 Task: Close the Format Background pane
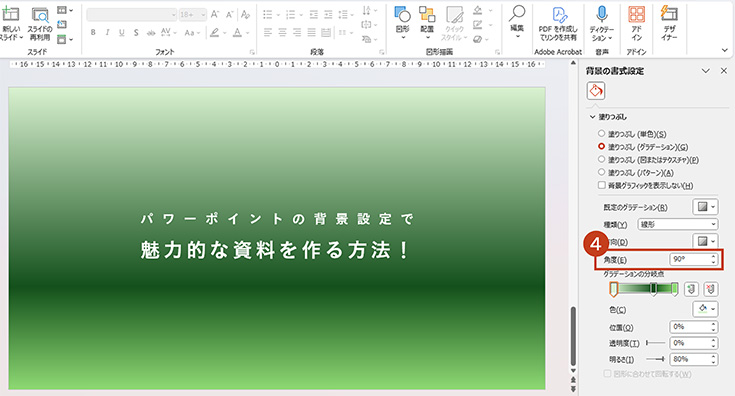pyautogui.click(x=724, y=71)
